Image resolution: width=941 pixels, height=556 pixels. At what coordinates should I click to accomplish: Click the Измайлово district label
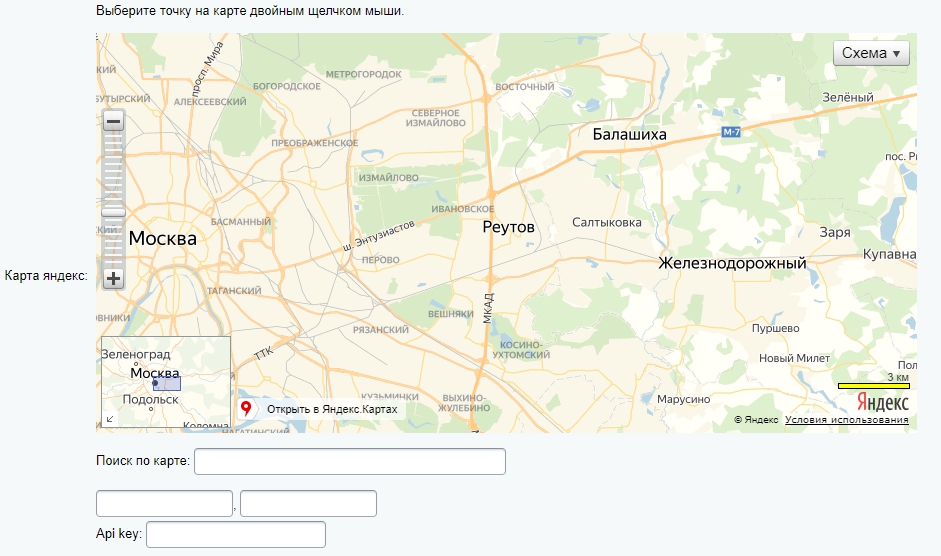tap(389, 178)
